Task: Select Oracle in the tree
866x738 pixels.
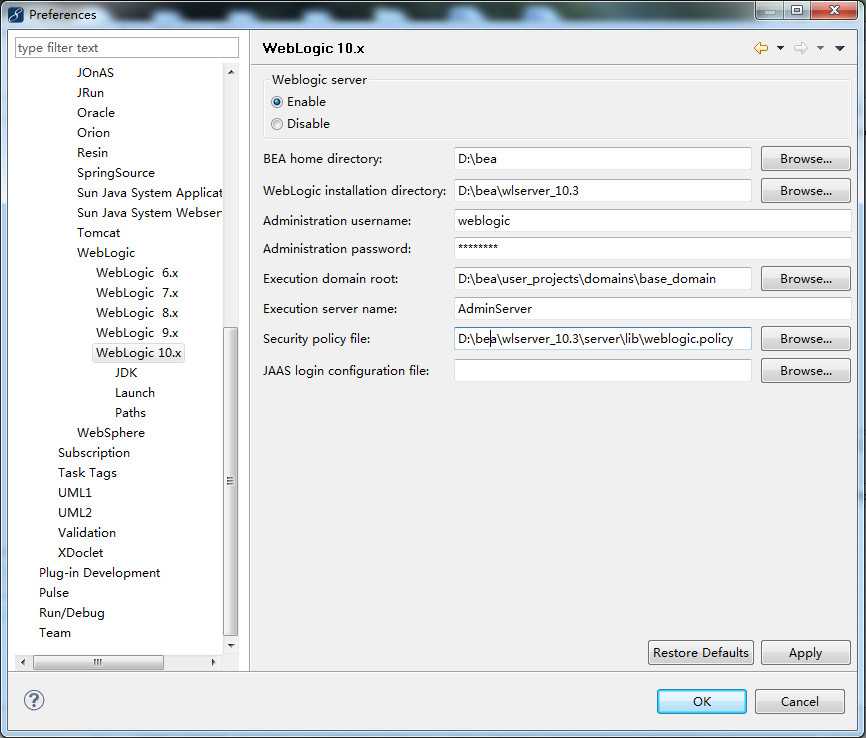Action: [96, 113]
